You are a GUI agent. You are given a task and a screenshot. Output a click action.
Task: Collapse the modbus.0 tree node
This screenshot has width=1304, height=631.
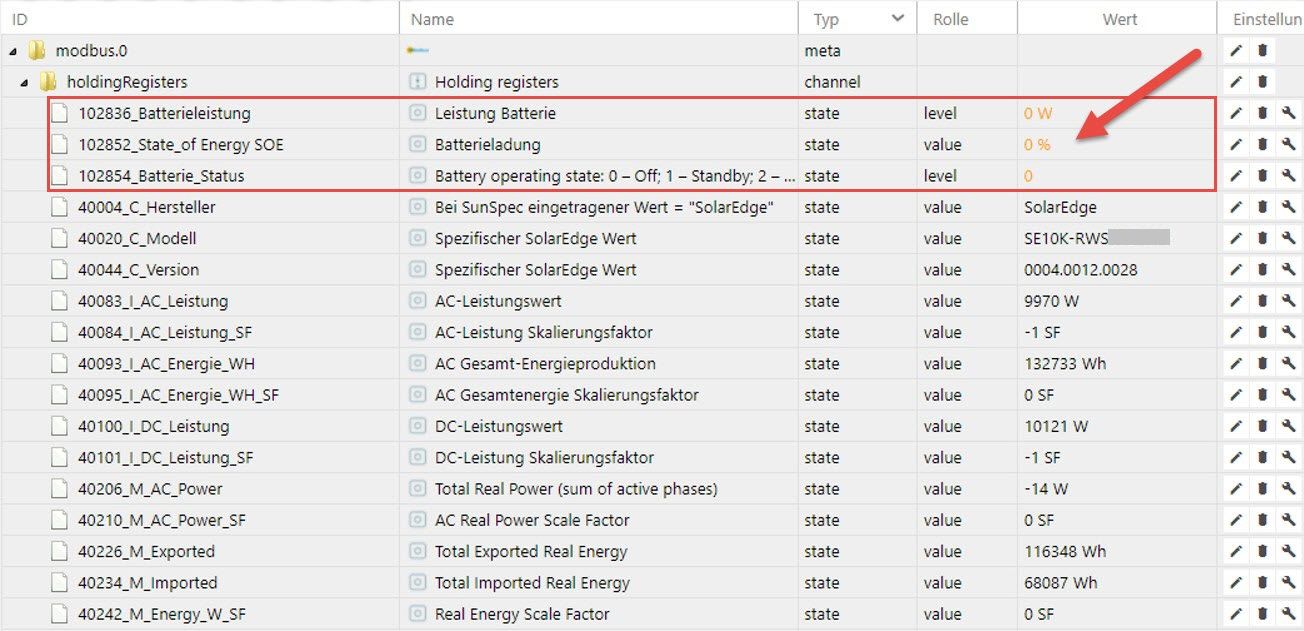pyautogui.click(x=13, y=51)
